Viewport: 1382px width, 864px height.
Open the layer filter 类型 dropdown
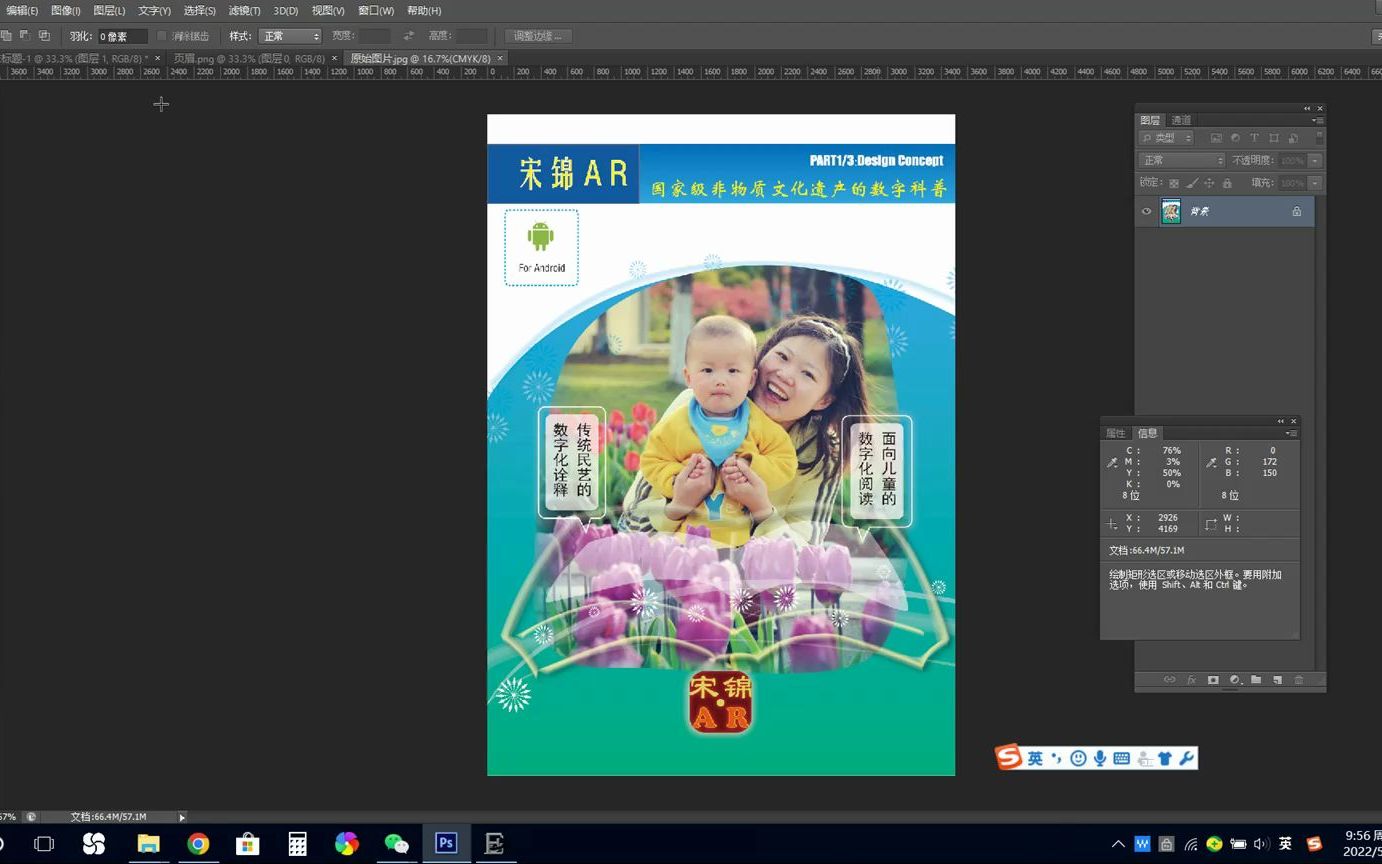1166,138
